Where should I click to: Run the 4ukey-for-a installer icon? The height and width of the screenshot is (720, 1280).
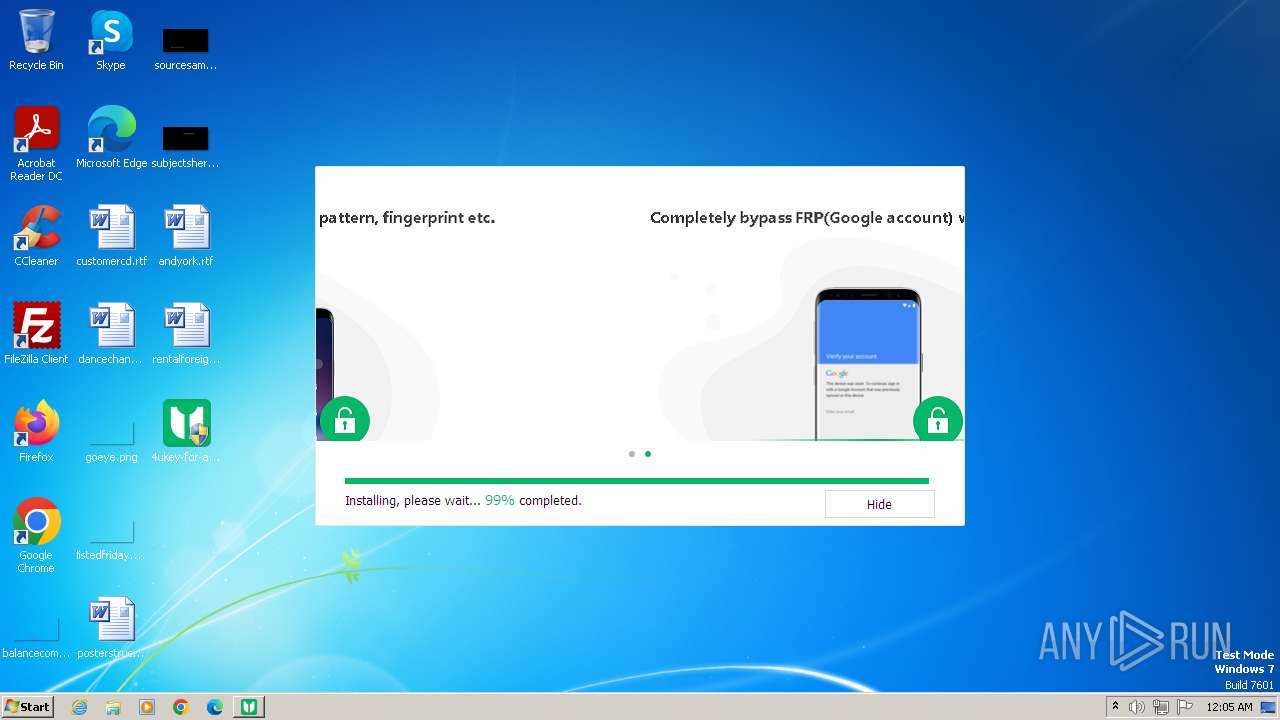click(185, 431)
